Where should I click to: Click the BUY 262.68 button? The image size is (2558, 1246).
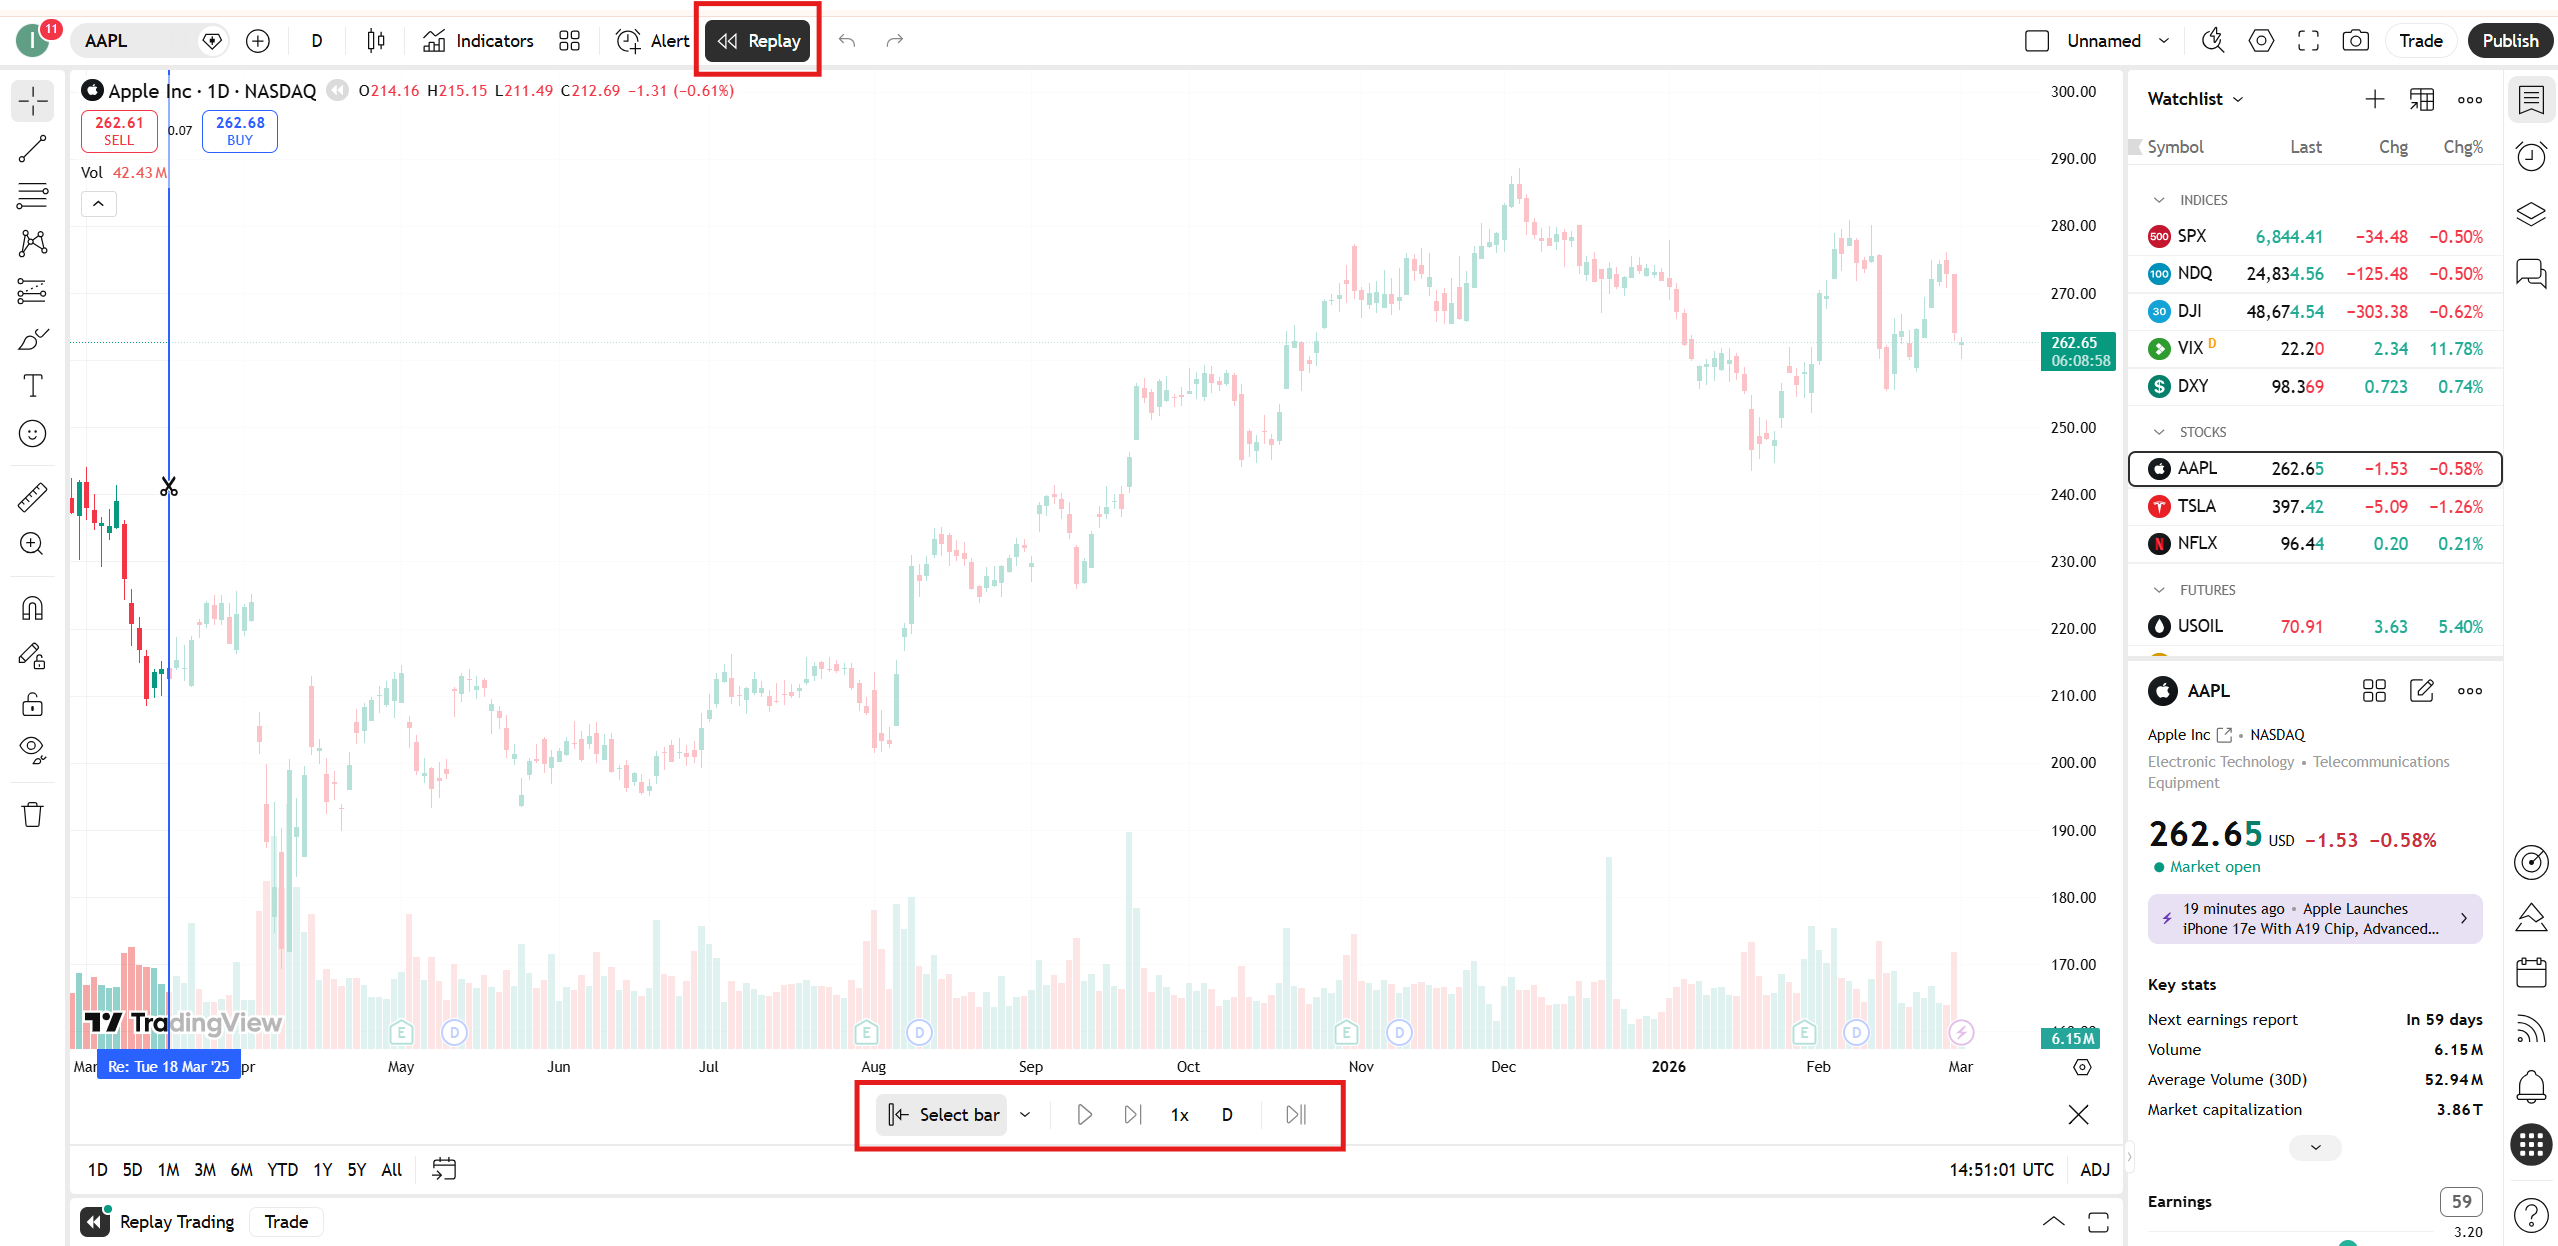tap(239, 131)
